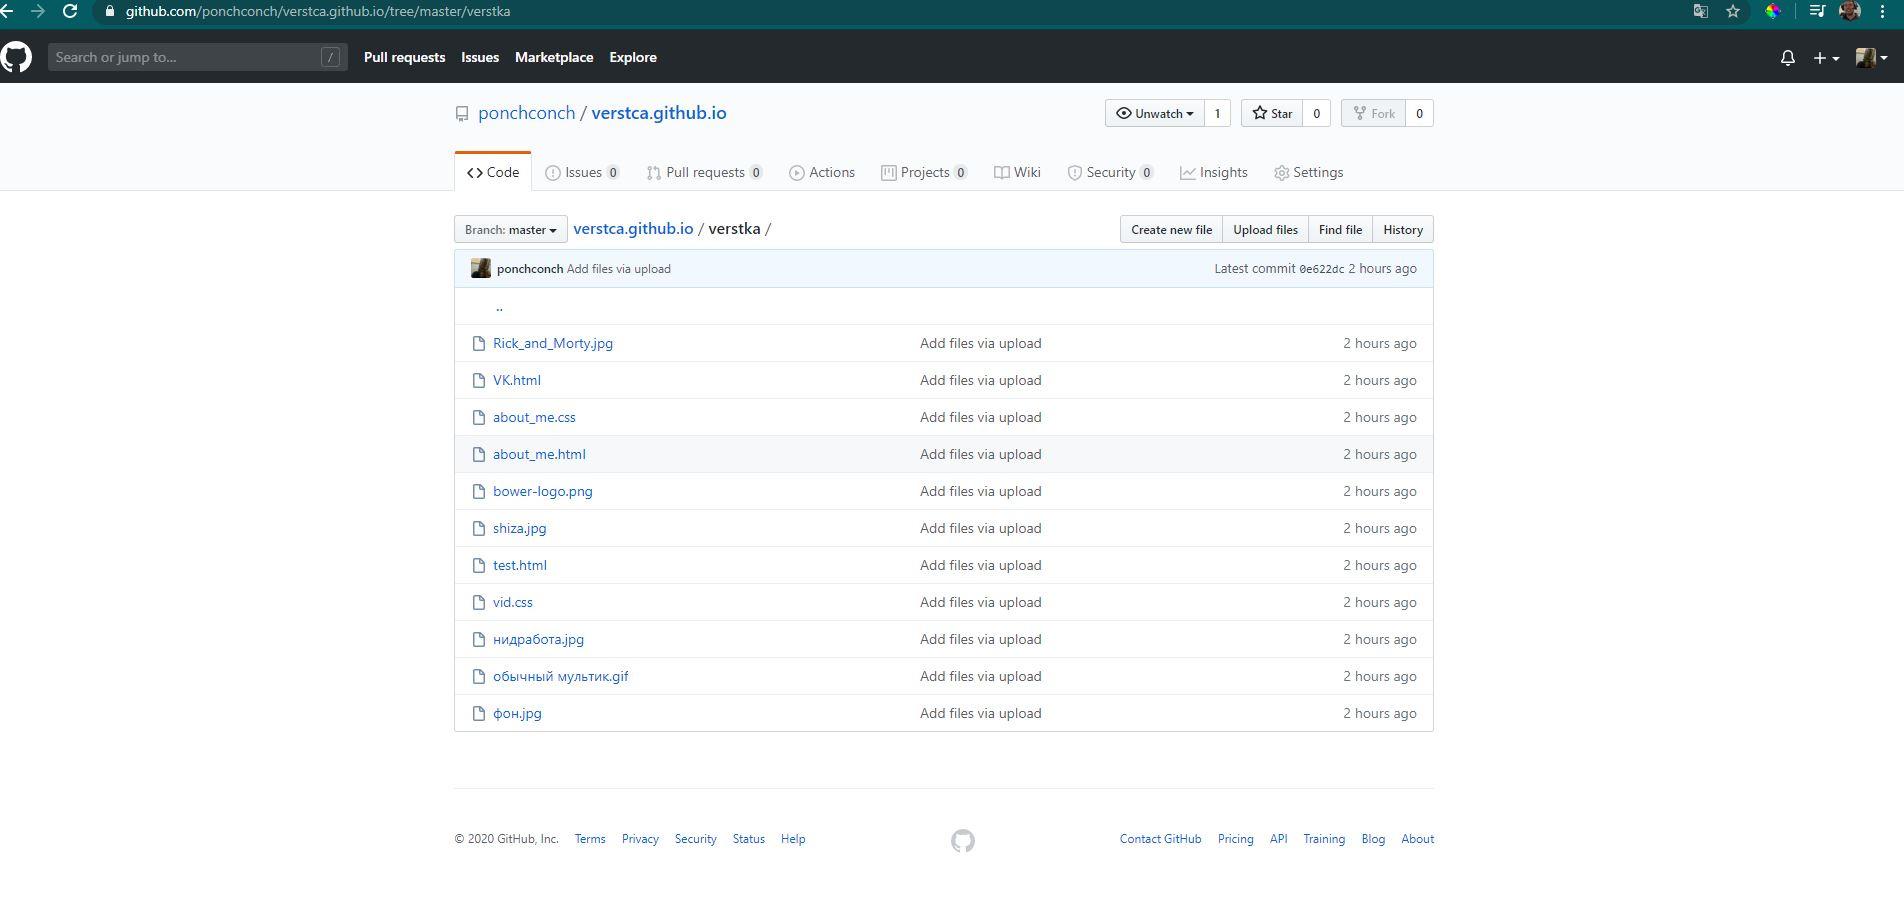Screen dimensions: 1904x904
Task: Open test.html file
Action: coord(520,565)
